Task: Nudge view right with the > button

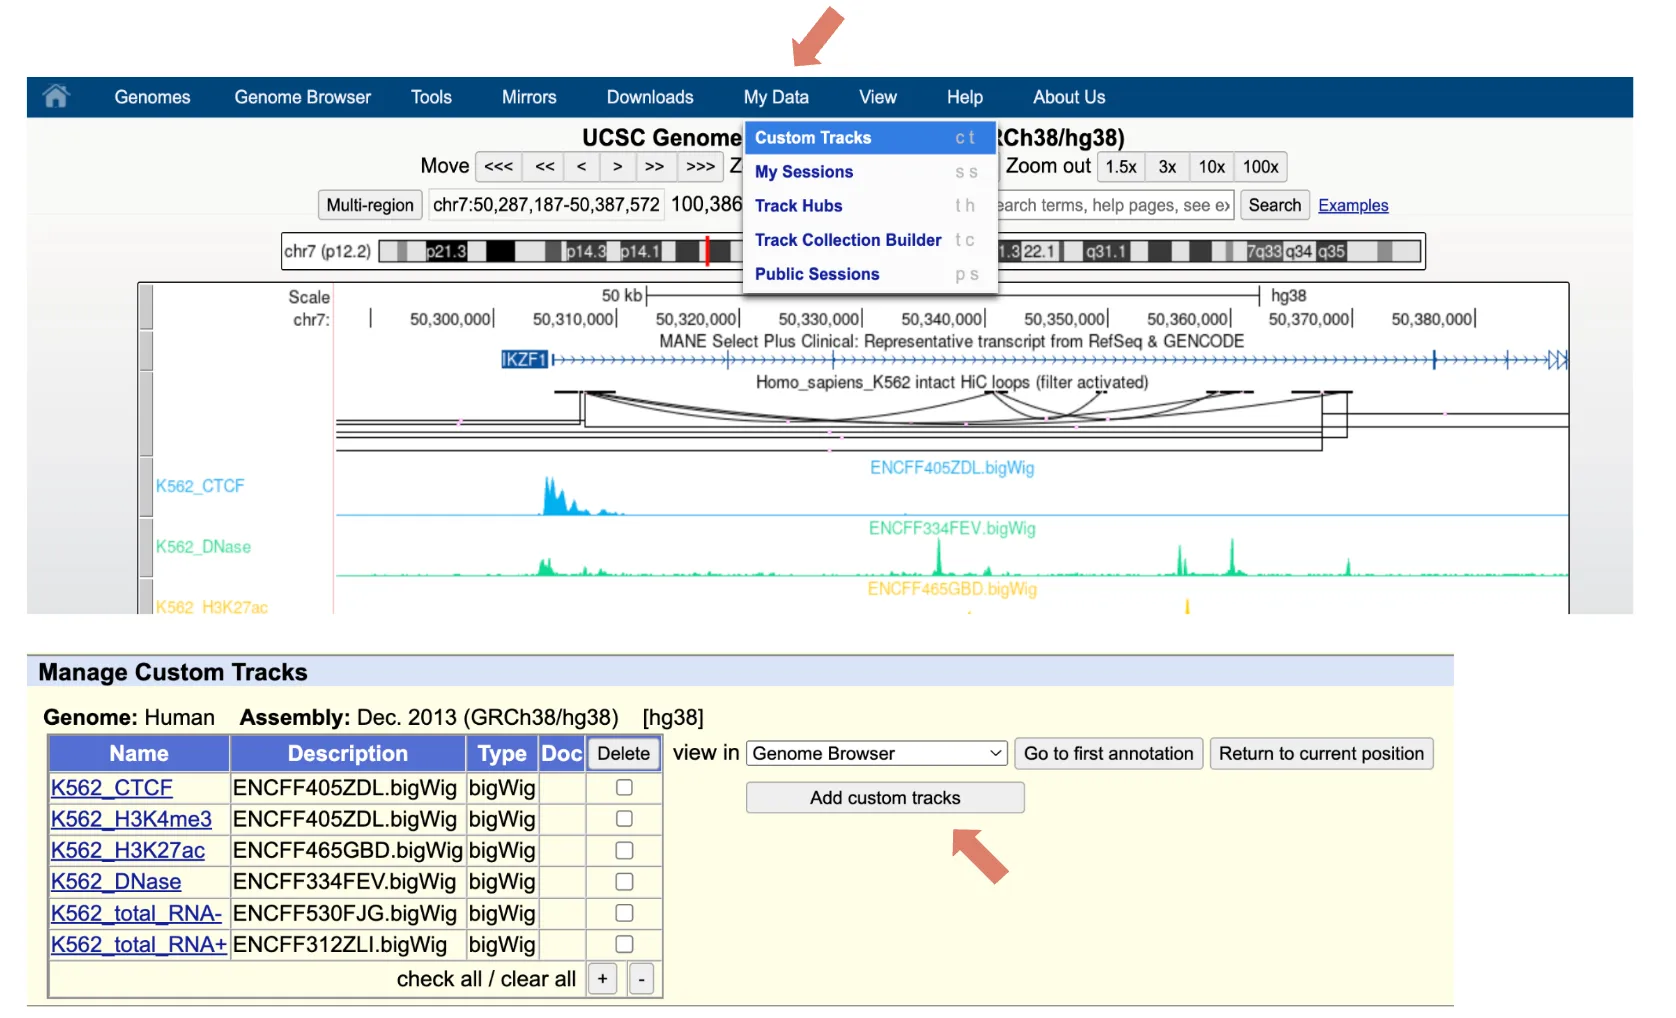Action: tap(617, 167)
